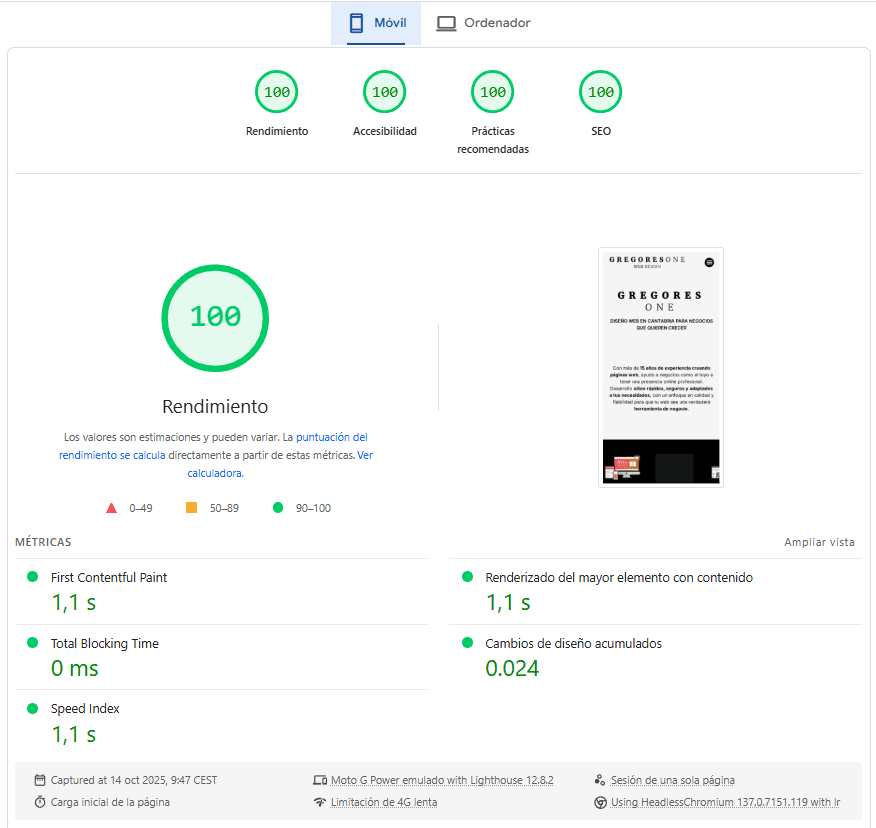The image size is (876, 828).
Task: Click the Speed Index metric
Action: click(x=85, y=709)
